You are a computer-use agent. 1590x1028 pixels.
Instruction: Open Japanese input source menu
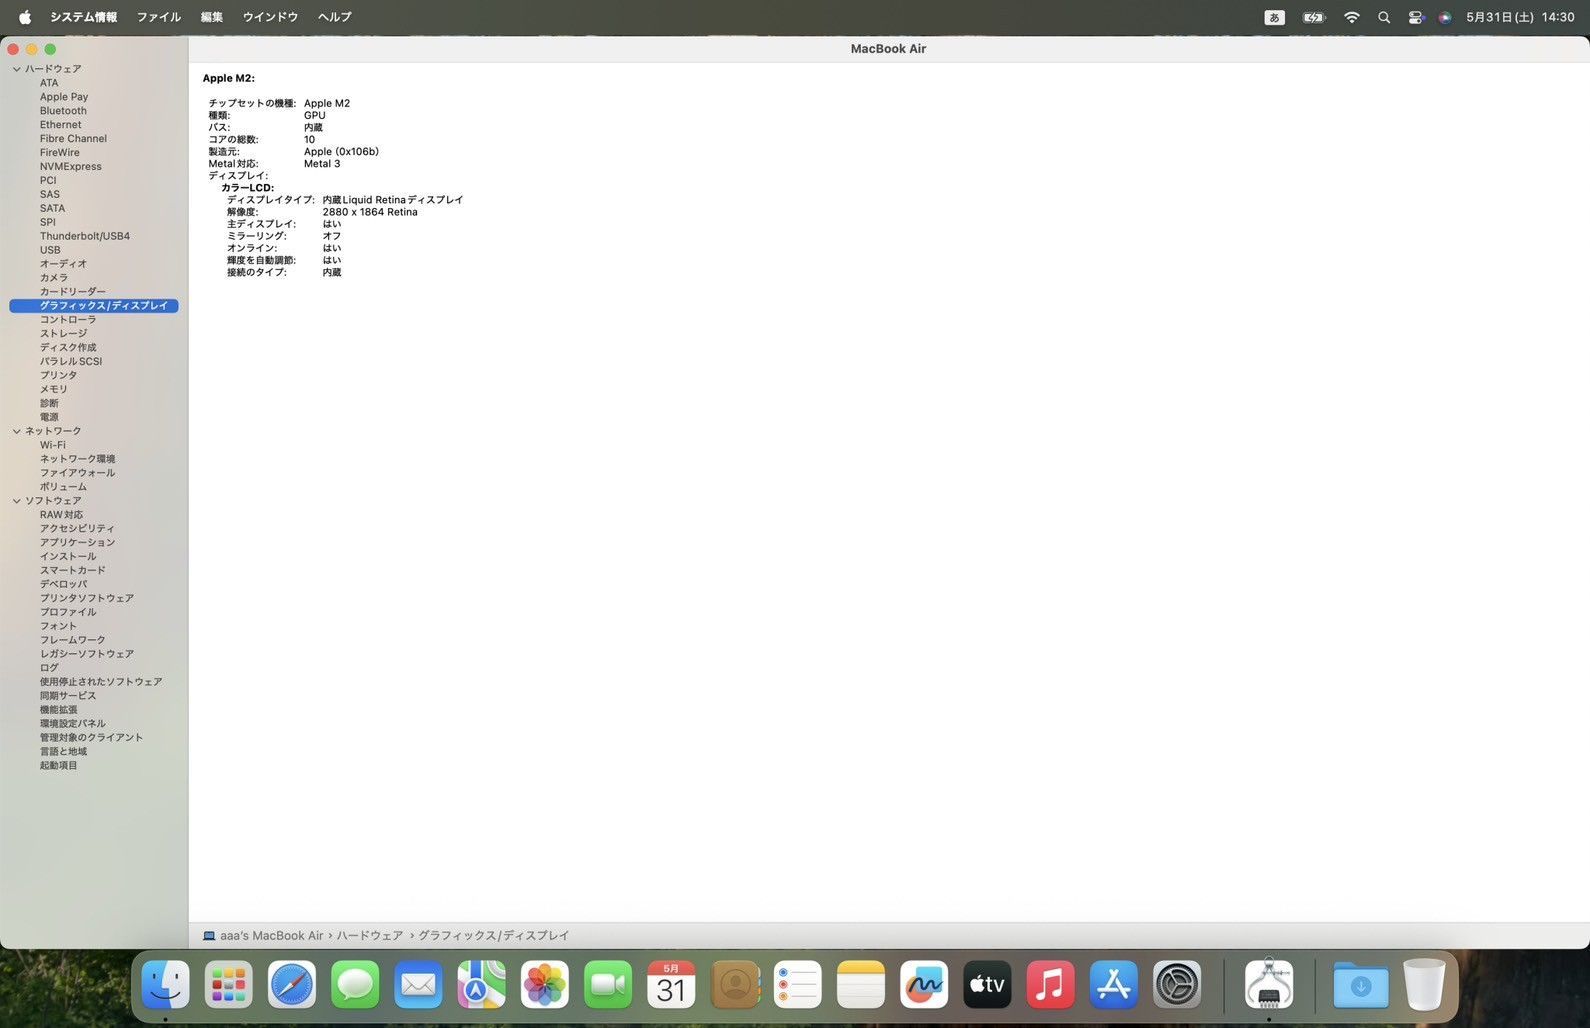click(x=1275, y=17)
